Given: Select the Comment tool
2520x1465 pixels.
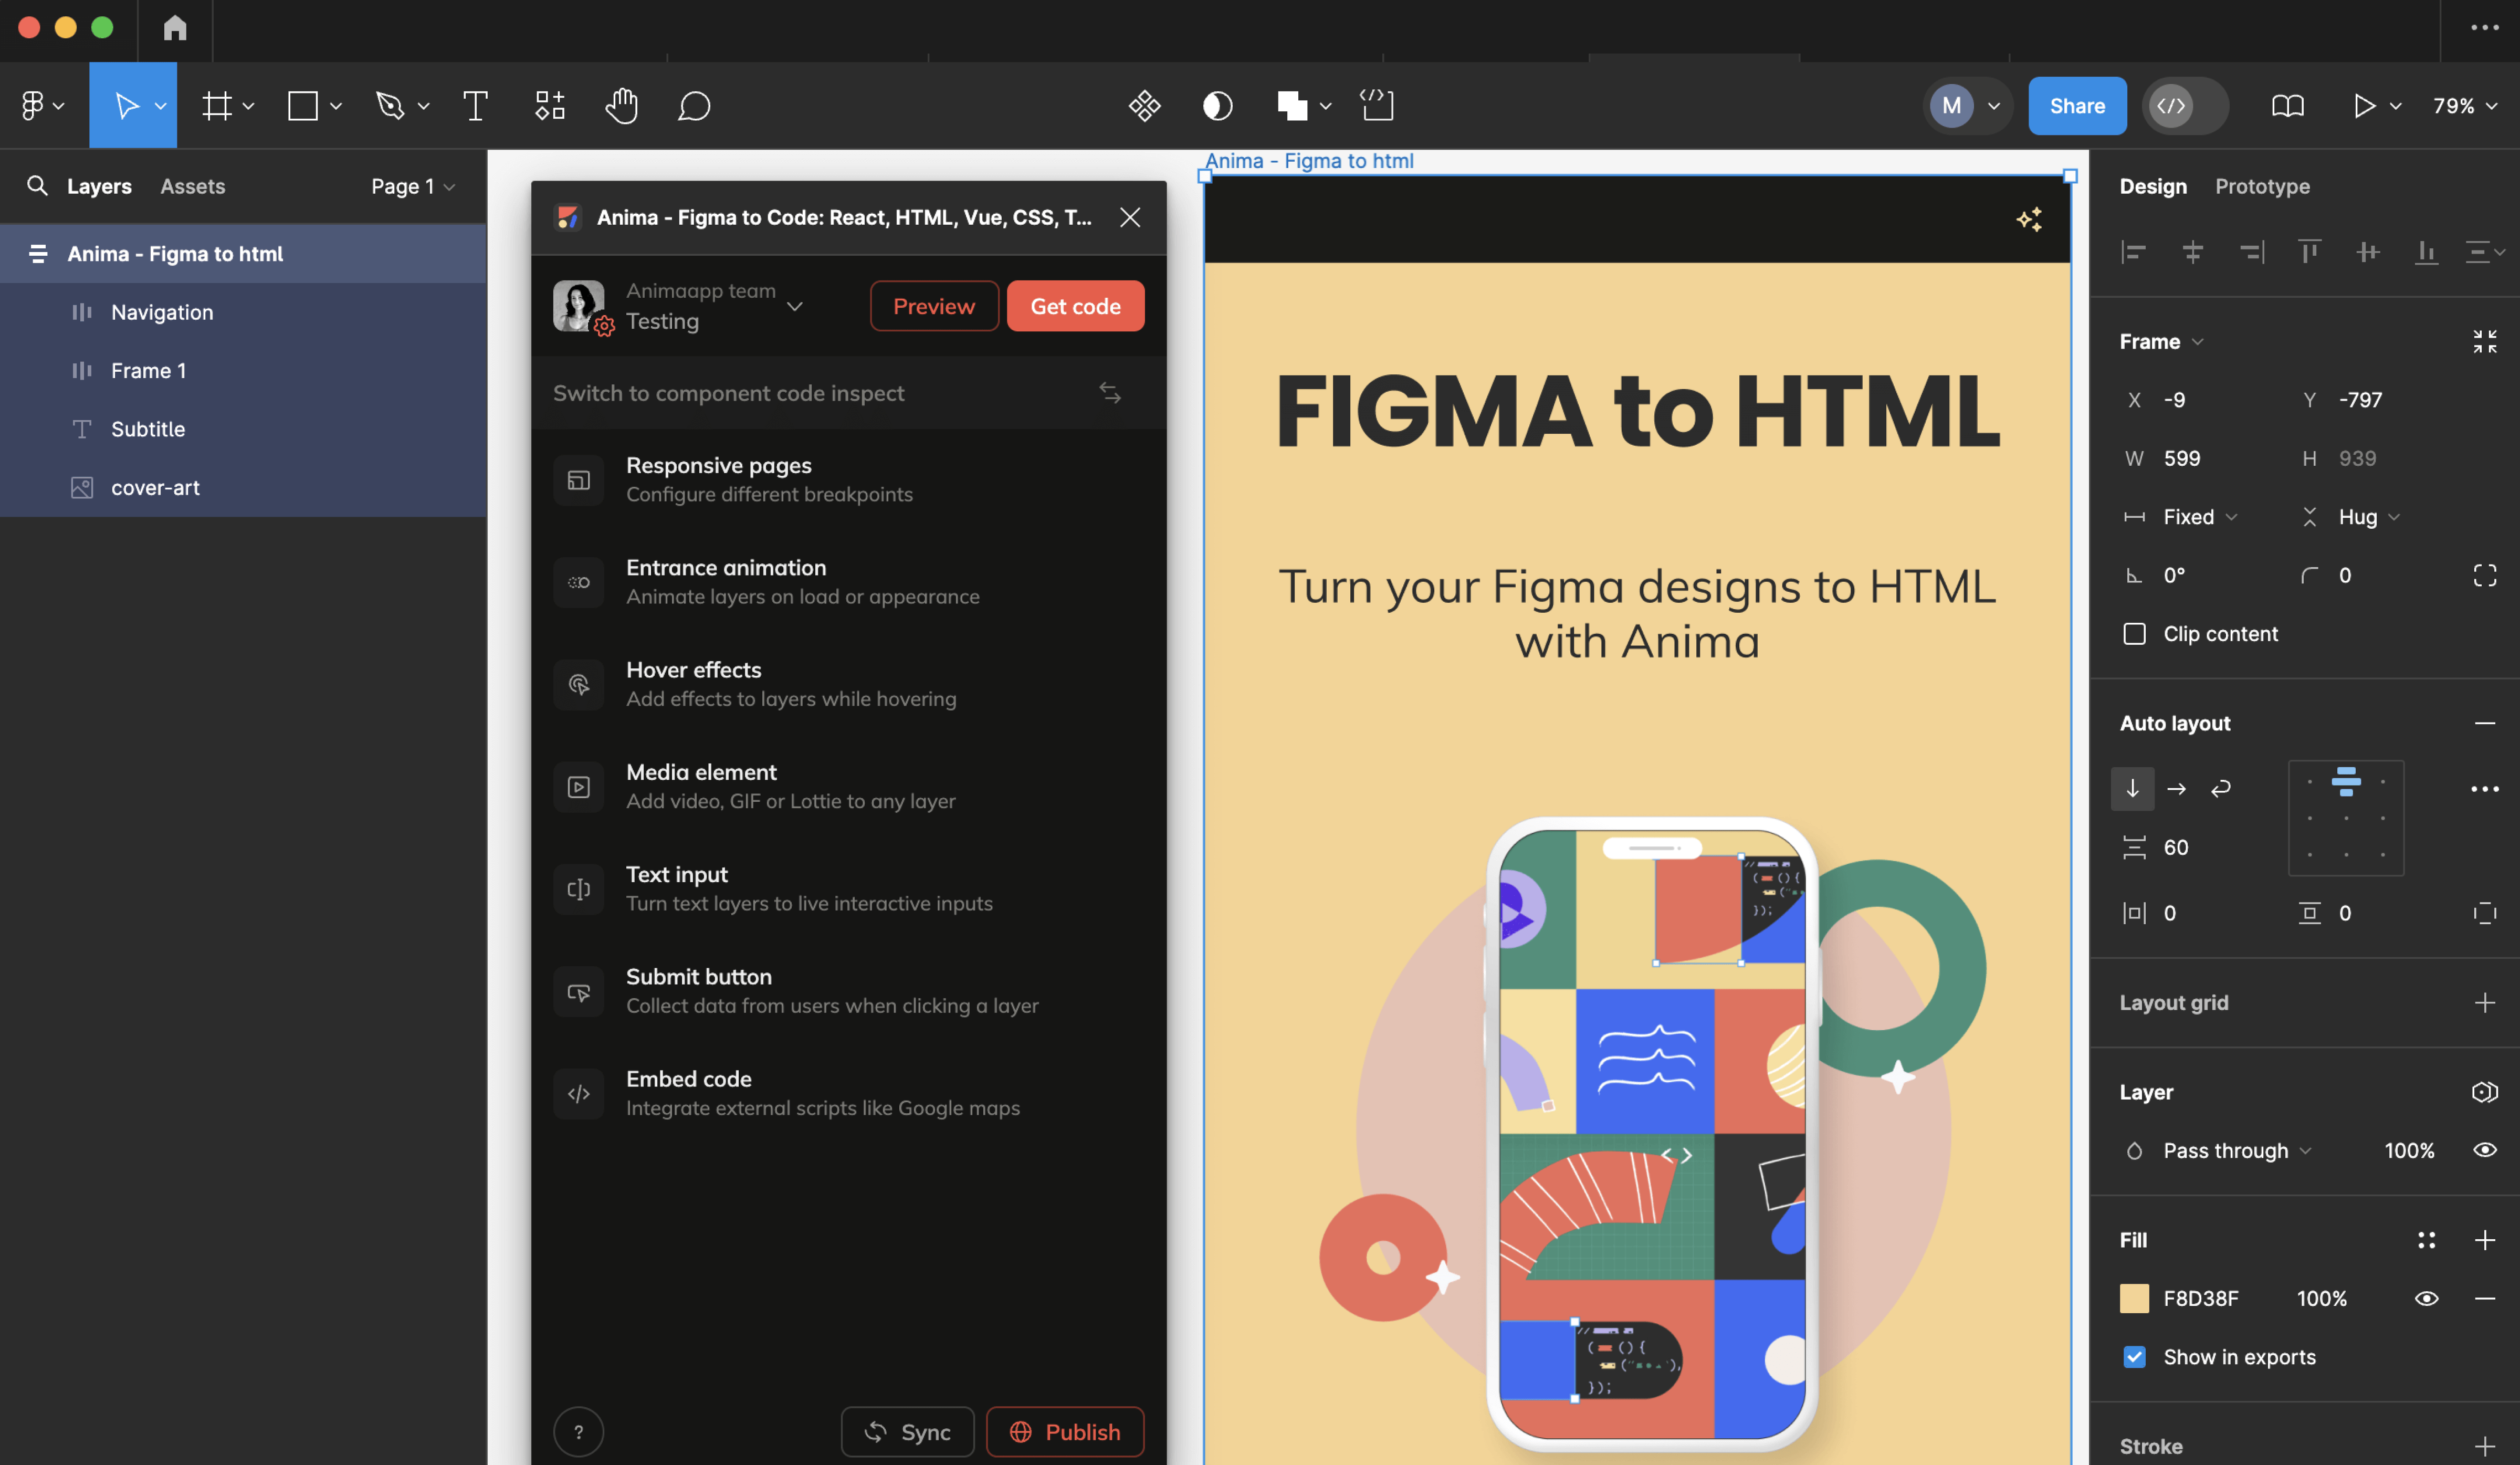Looking at the screenshot, I should (x=694, y=105).
